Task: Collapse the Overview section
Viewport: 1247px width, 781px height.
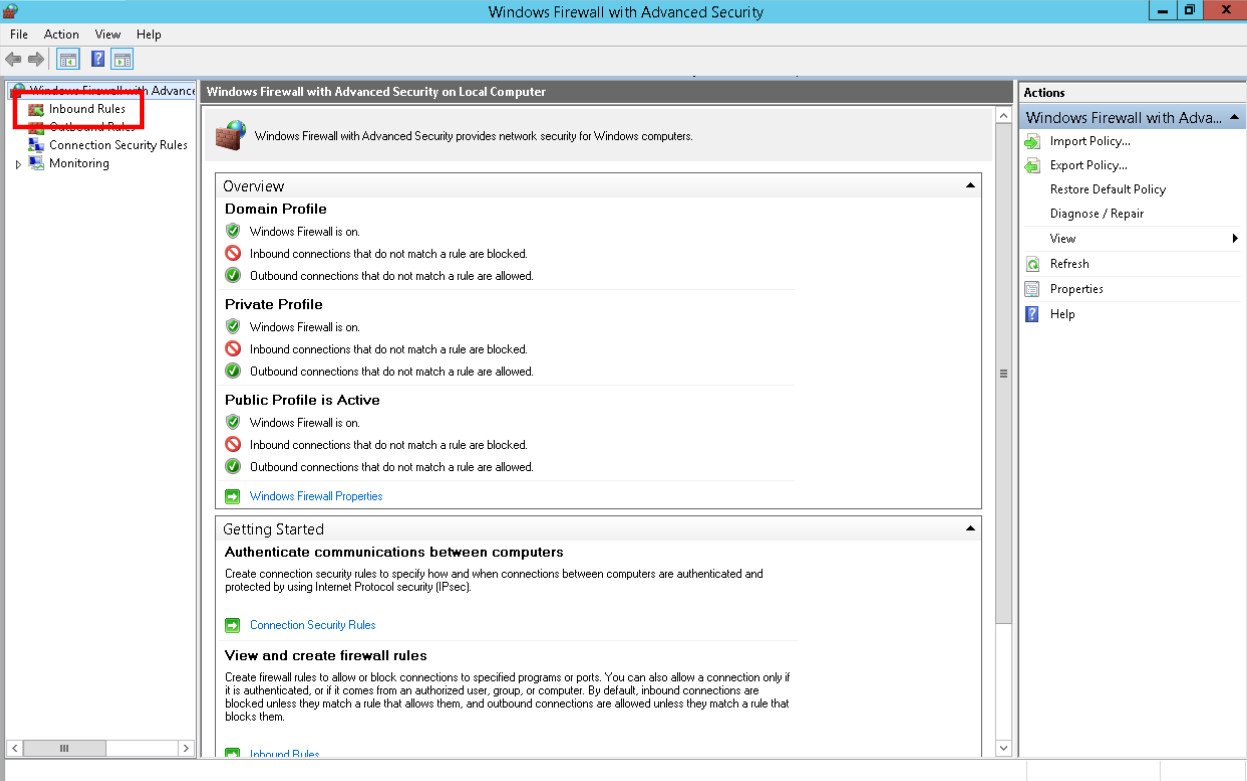Action: 970,186
